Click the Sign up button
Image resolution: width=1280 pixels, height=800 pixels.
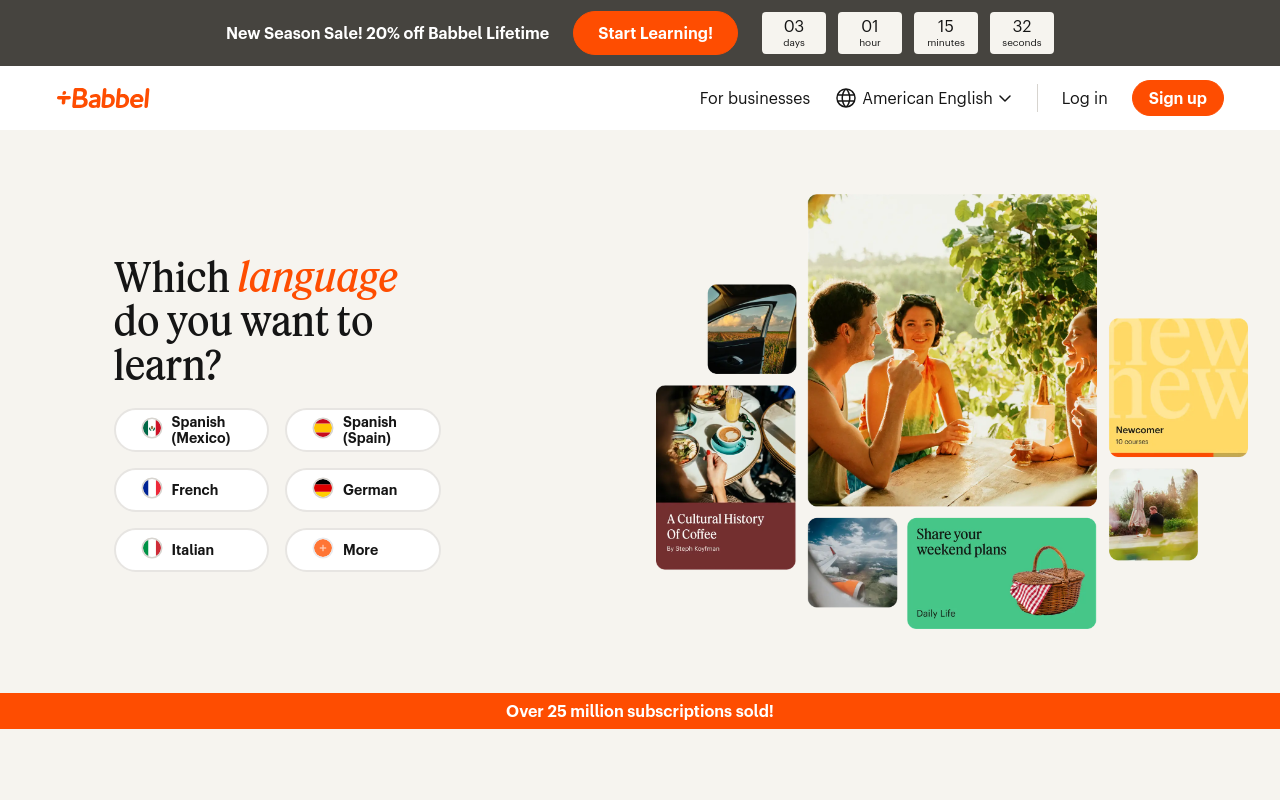click(1177, 98)
